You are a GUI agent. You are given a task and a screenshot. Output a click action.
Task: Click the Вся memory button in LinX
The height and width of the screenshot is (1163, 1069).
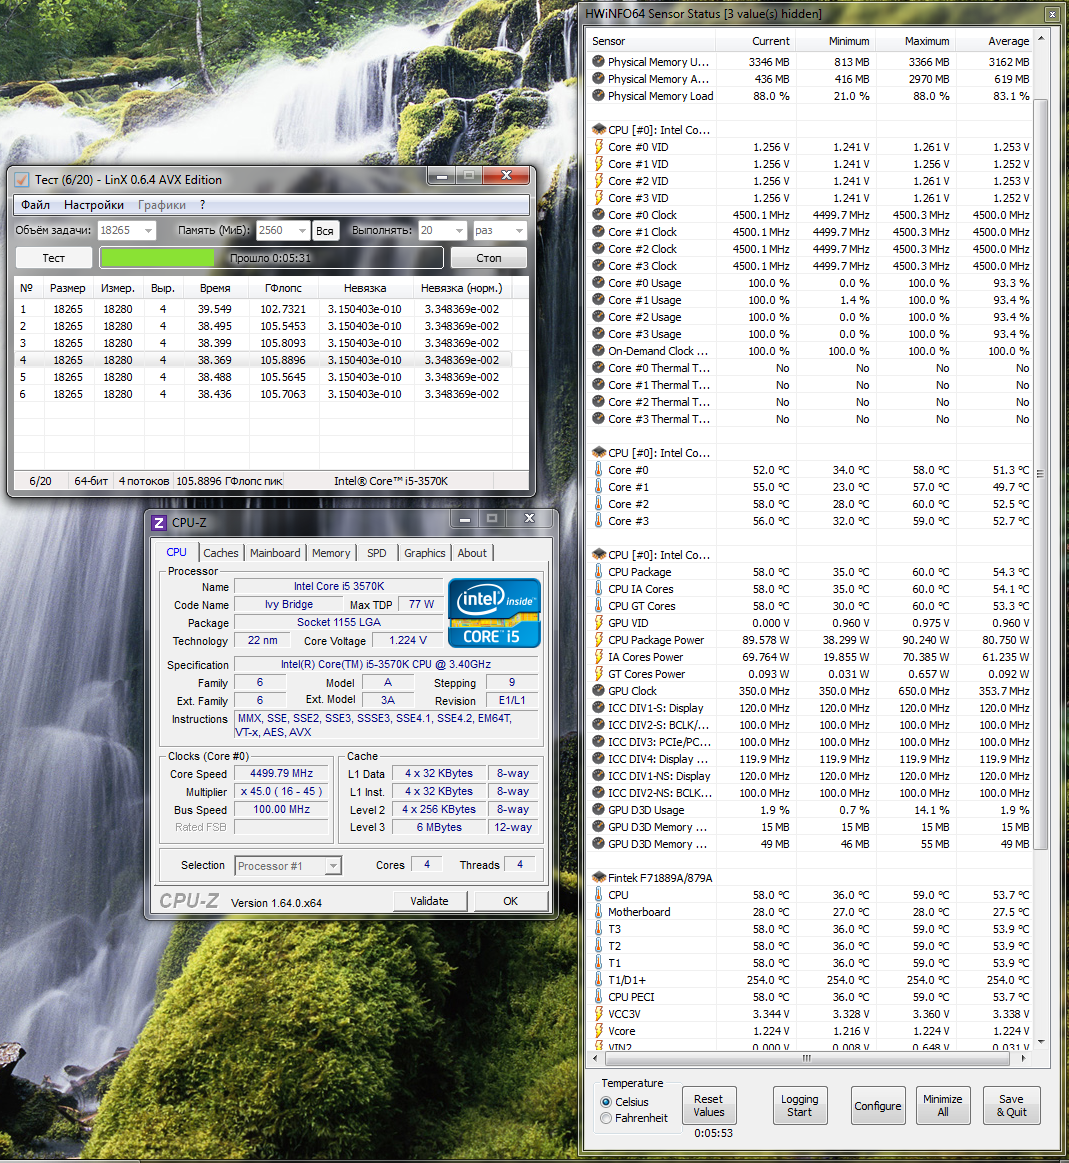click(x=325, y=231)
